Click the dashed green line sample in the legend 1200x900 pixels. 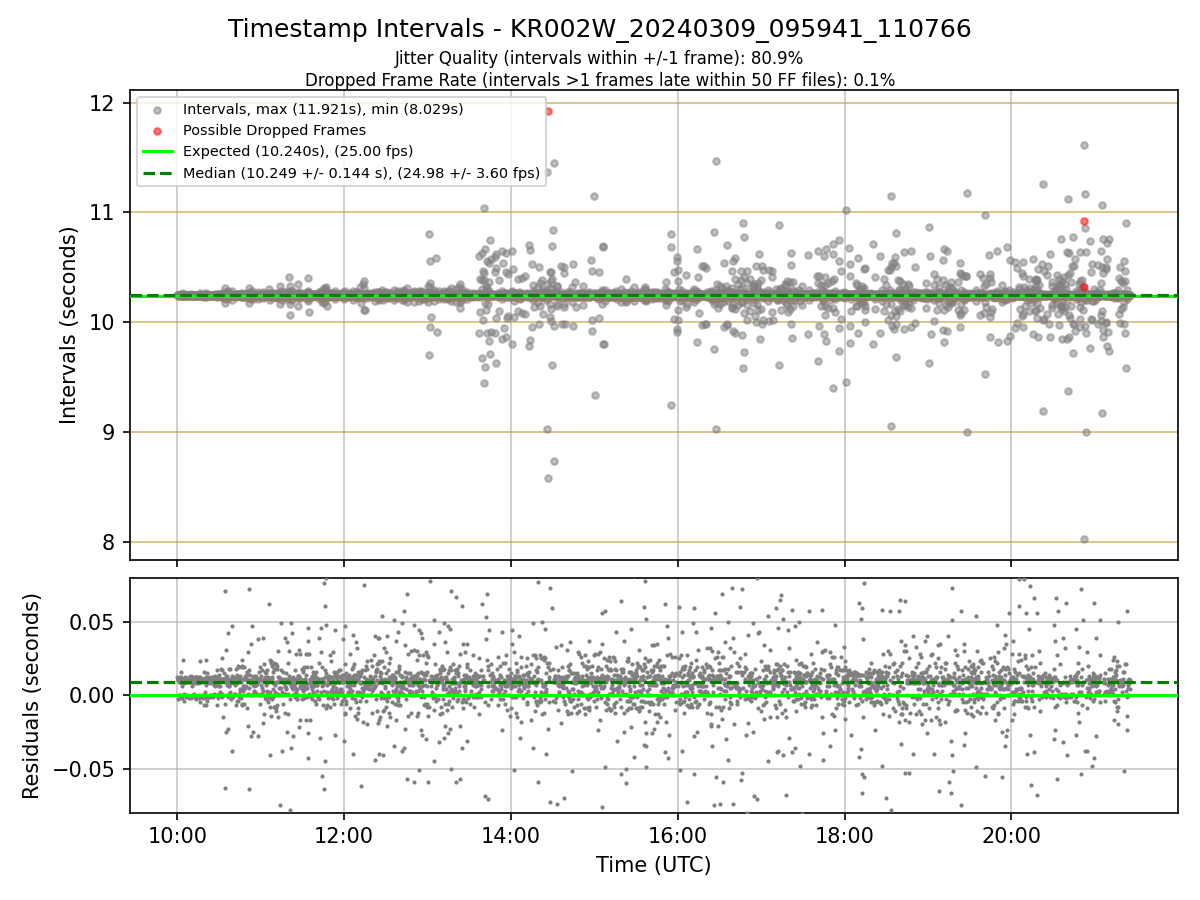[x=157, y=172]
